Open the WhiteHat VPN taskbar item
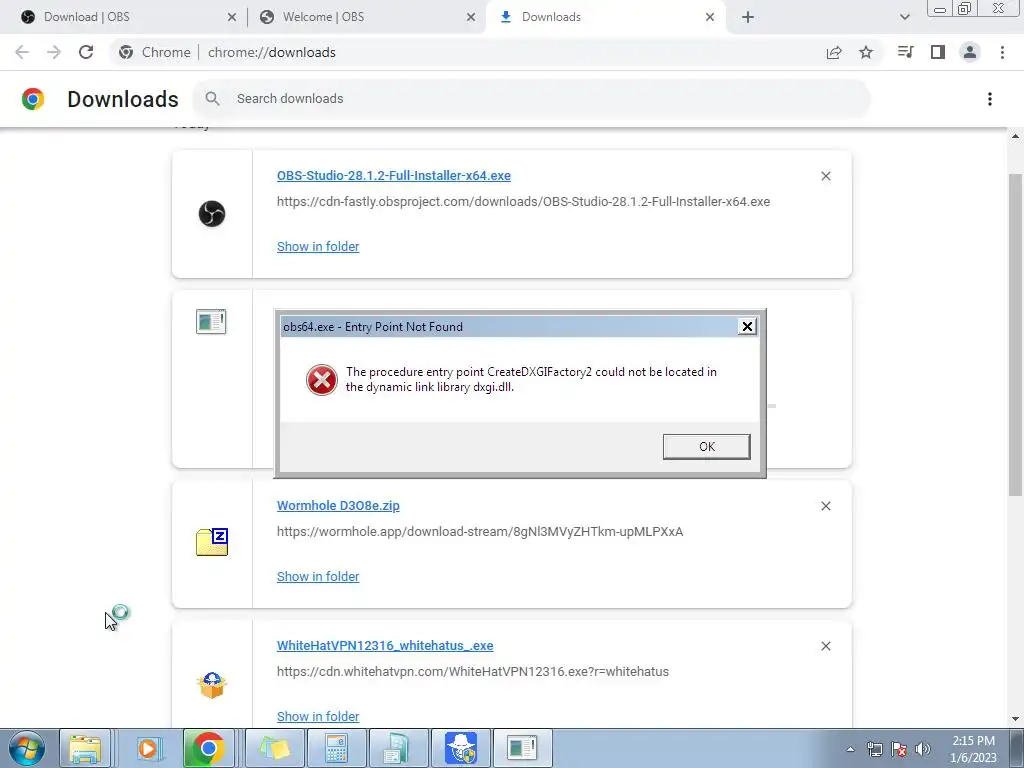The height and width of the screenshot is (768, 1024). pos(460,748)
